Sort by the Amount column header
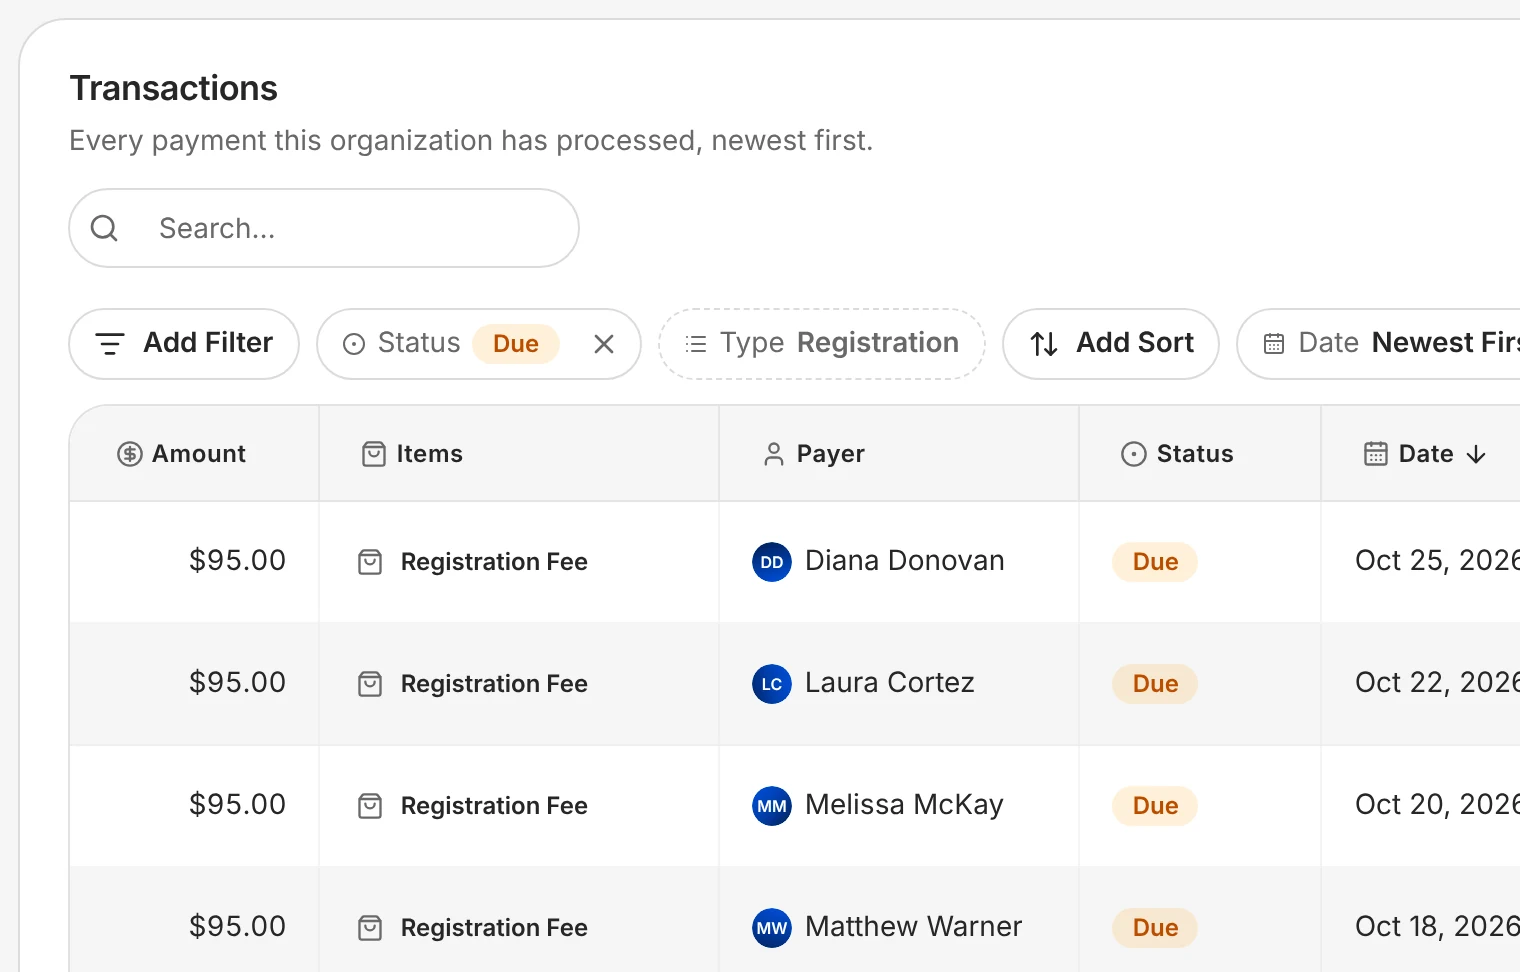The image size is (1520, 972). point(194,453)
